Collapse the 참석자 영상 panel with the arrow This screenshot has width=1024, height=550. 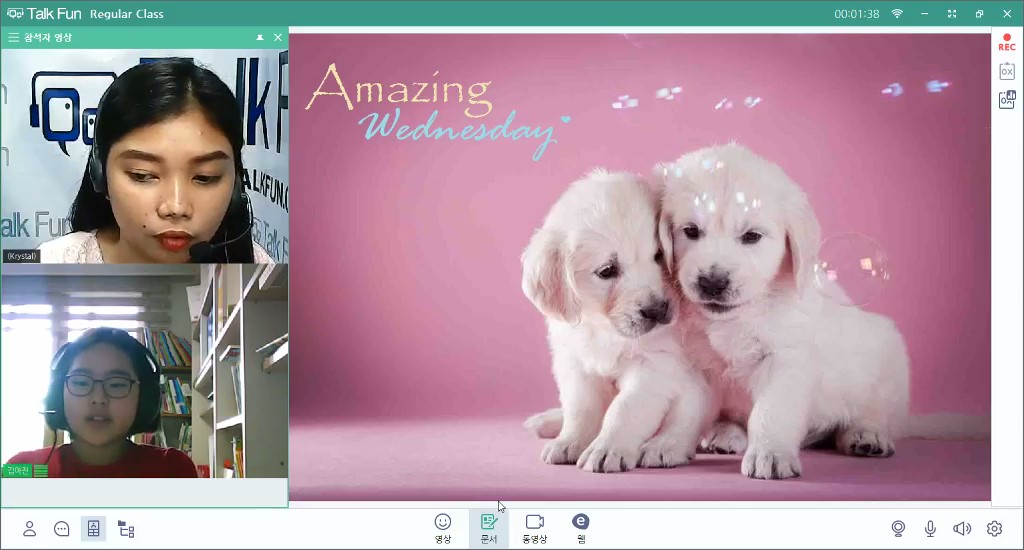[x=260, y=37]
